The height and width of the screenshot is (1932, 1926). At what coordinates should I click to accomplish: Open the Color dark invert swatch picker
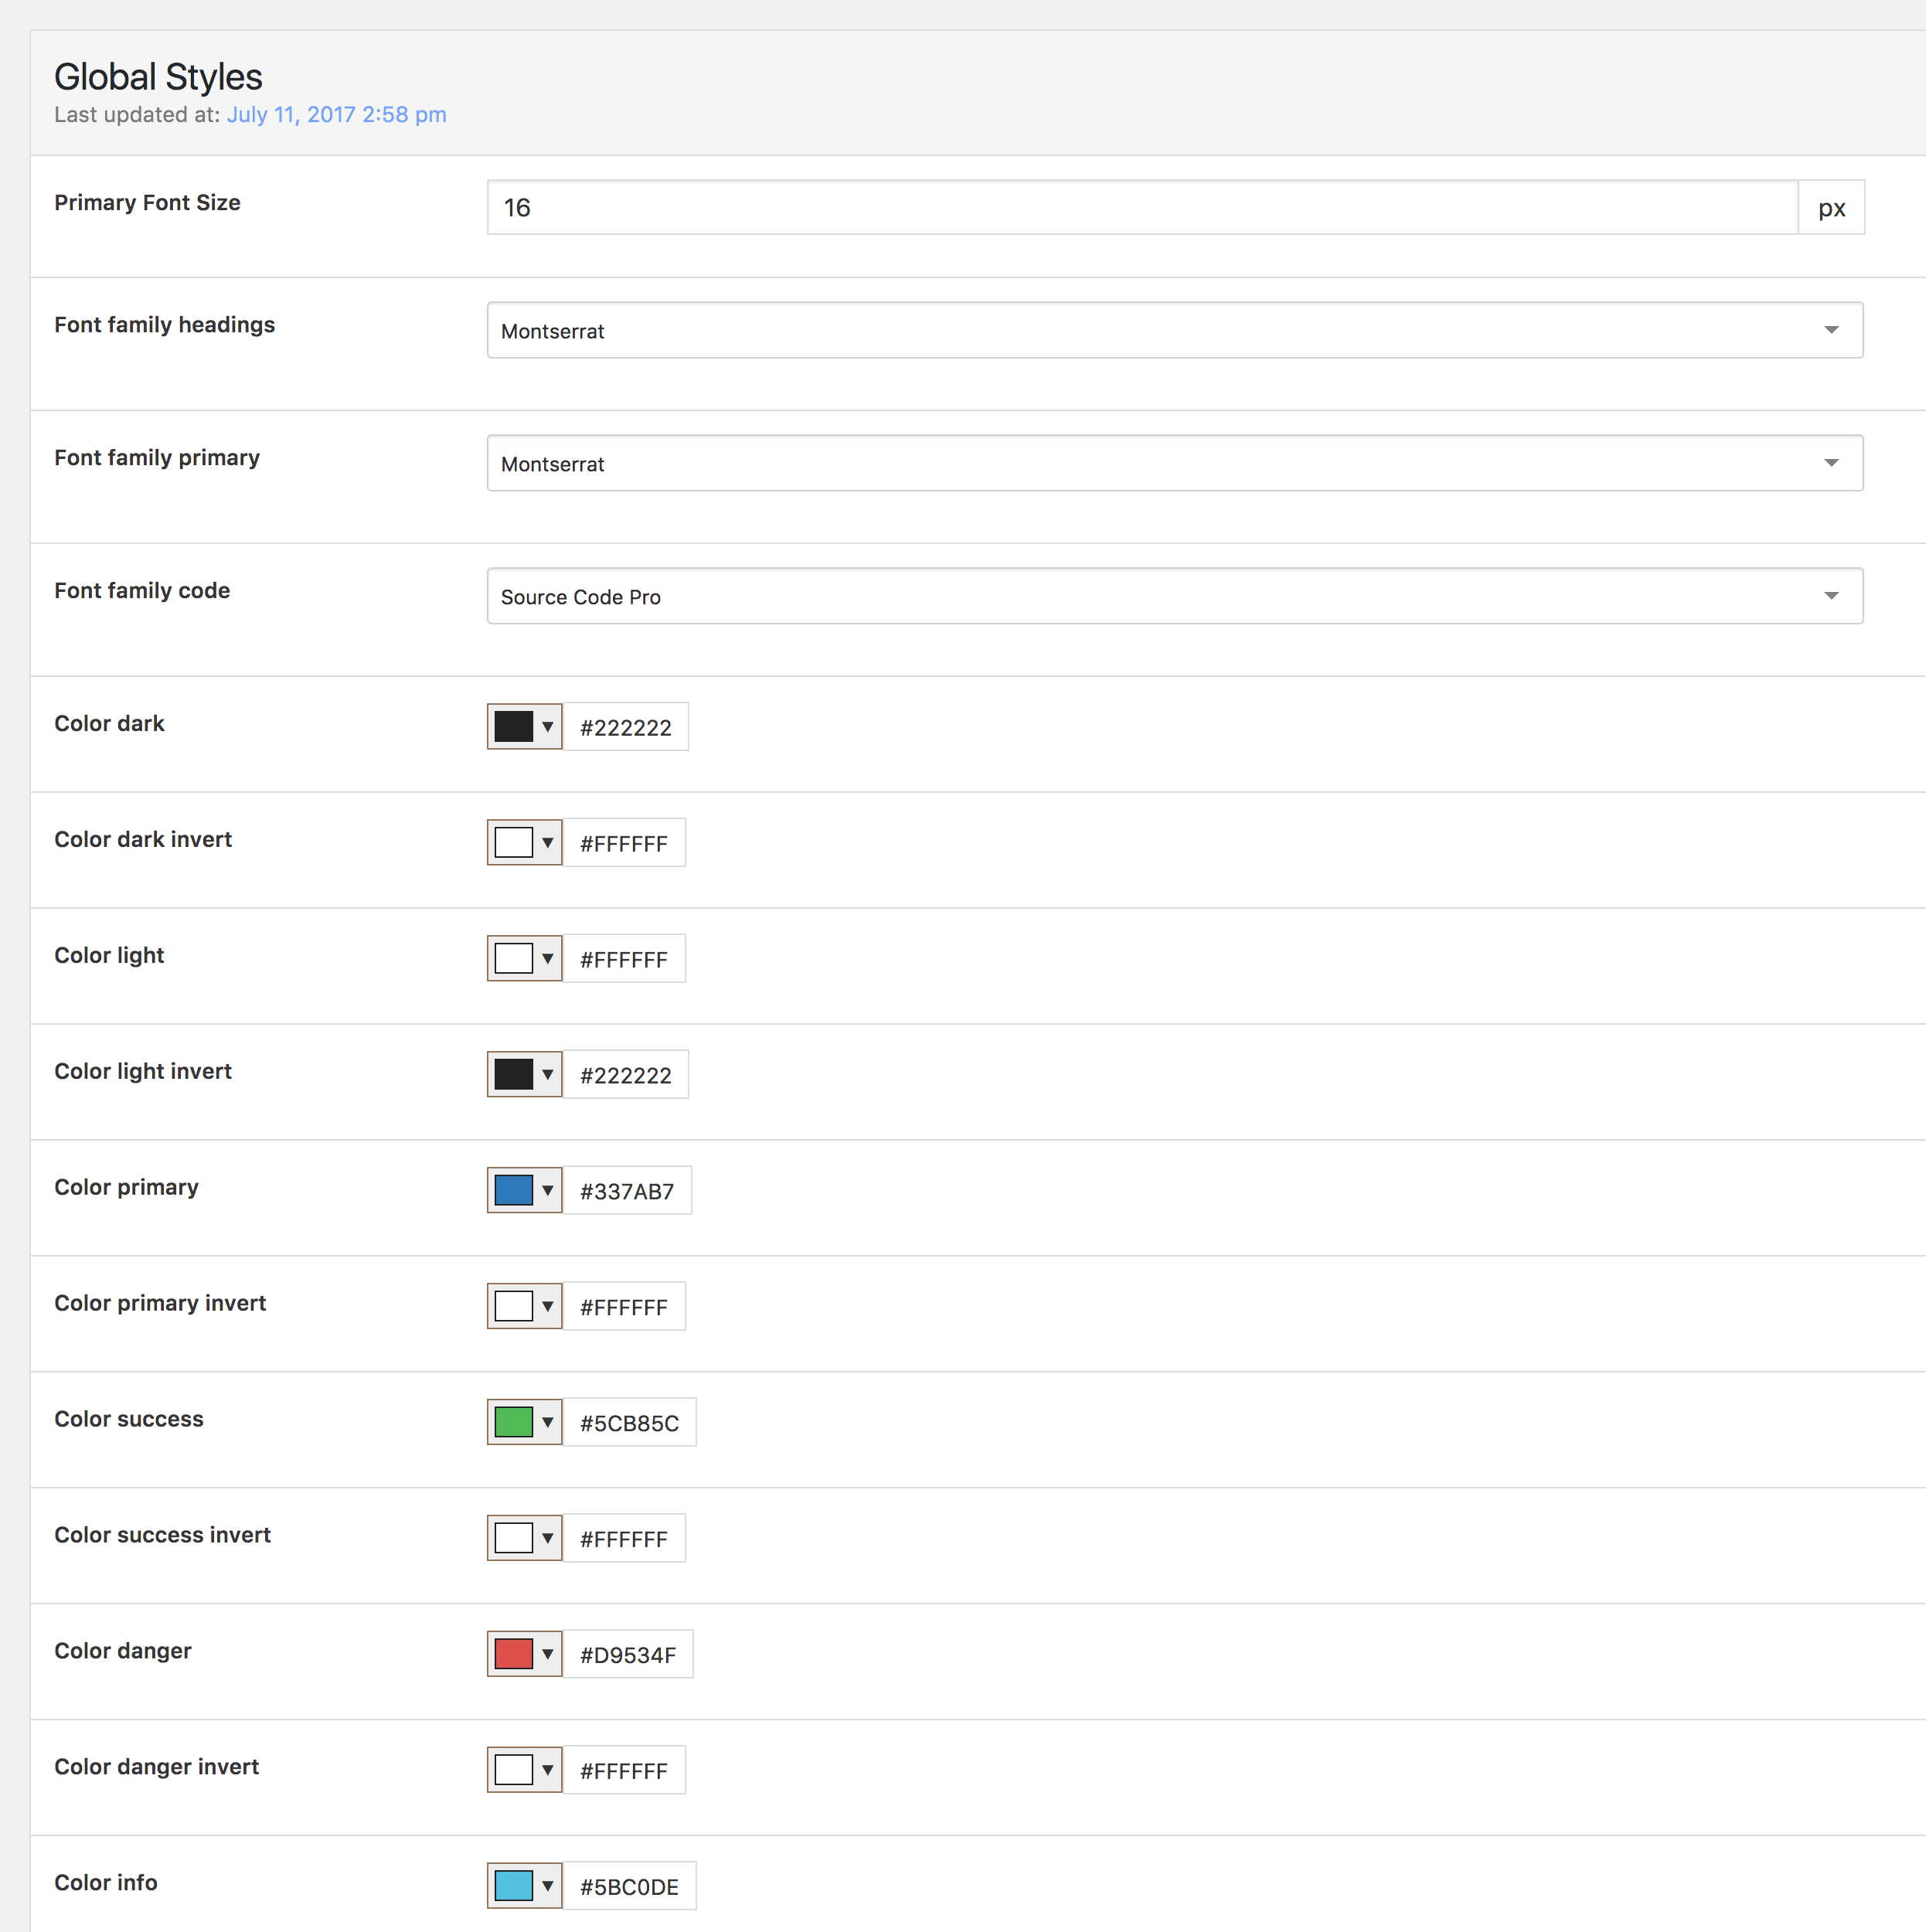tap(524, 843)
